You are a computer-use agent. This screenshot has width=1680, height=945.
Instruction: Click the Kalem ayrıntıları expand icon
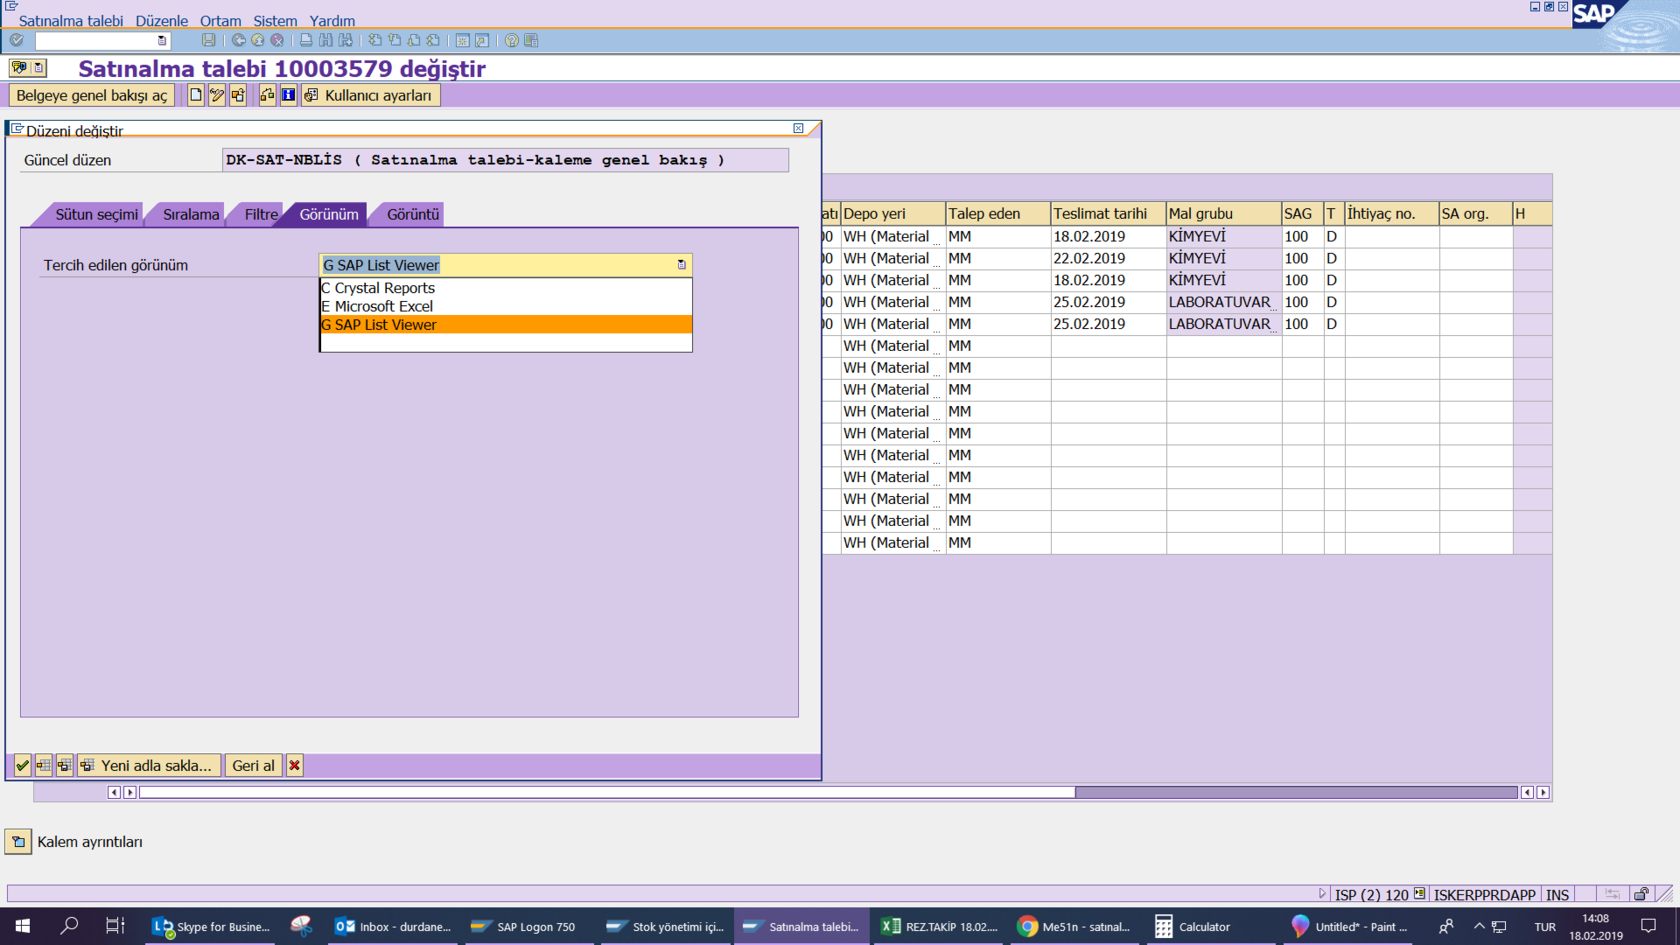tap(18, 841)
